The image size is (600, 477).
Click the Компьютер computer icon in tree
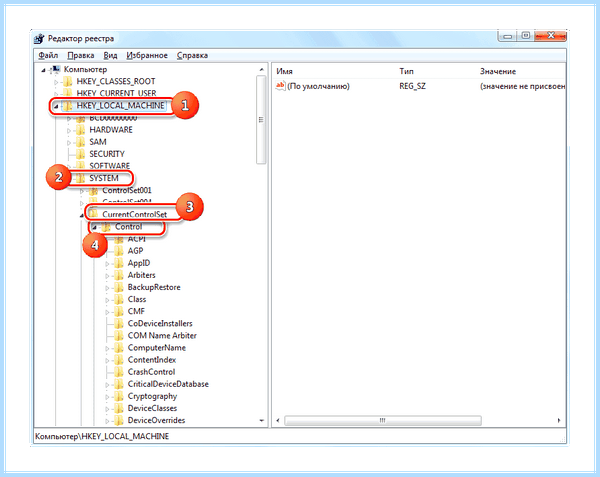pos(56,69)
